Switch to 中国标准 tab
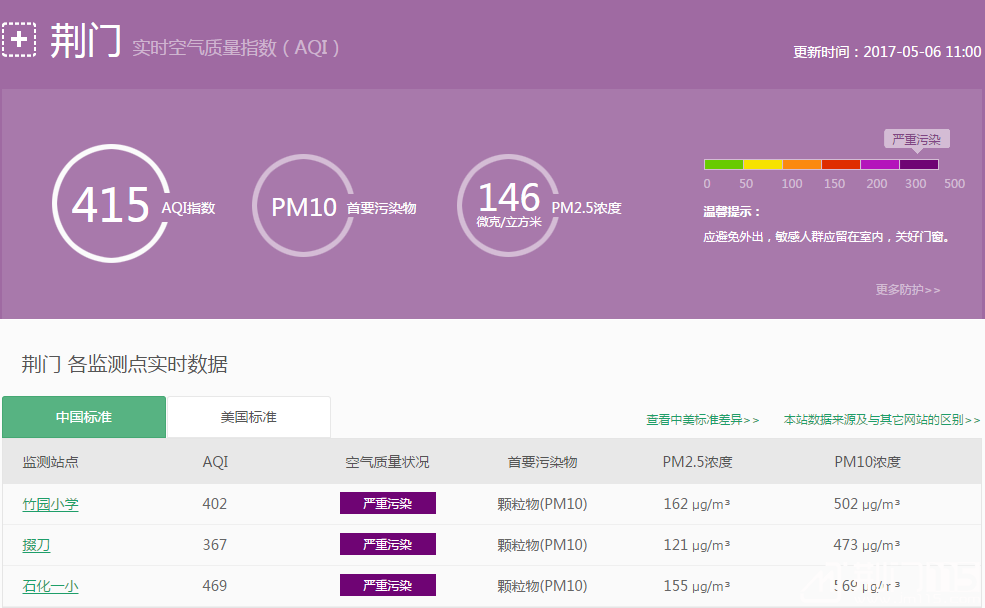Screen dimensions: 985x608 84,417
